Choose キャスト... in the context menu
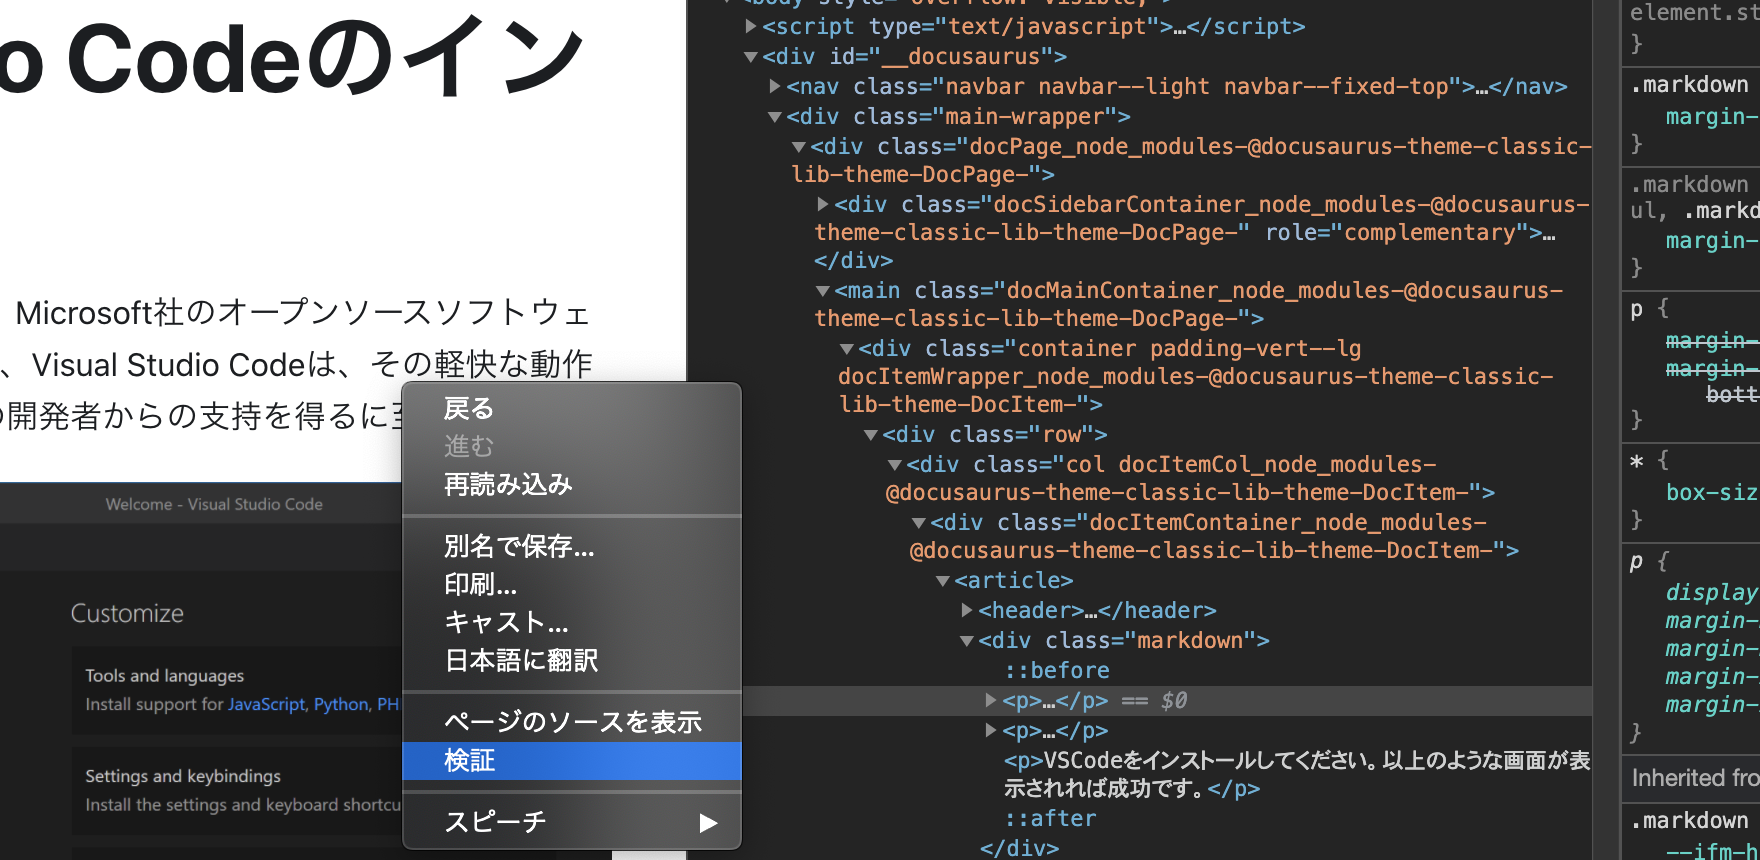The height and width of the screenshot is (860, 1760). [506, 622]
